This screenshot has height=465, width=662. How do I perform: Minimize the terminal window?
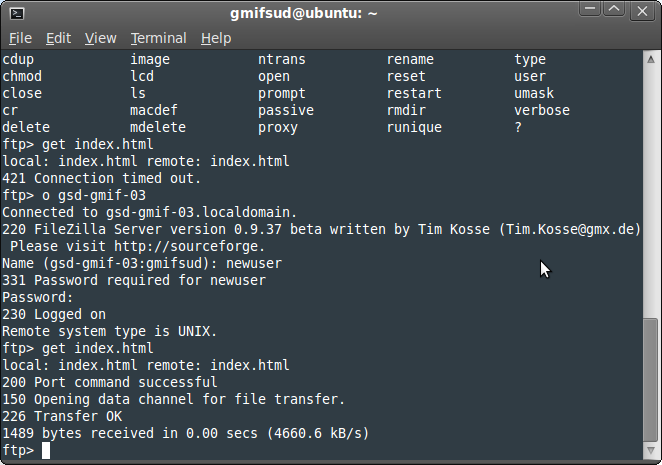tap(590, 9)
